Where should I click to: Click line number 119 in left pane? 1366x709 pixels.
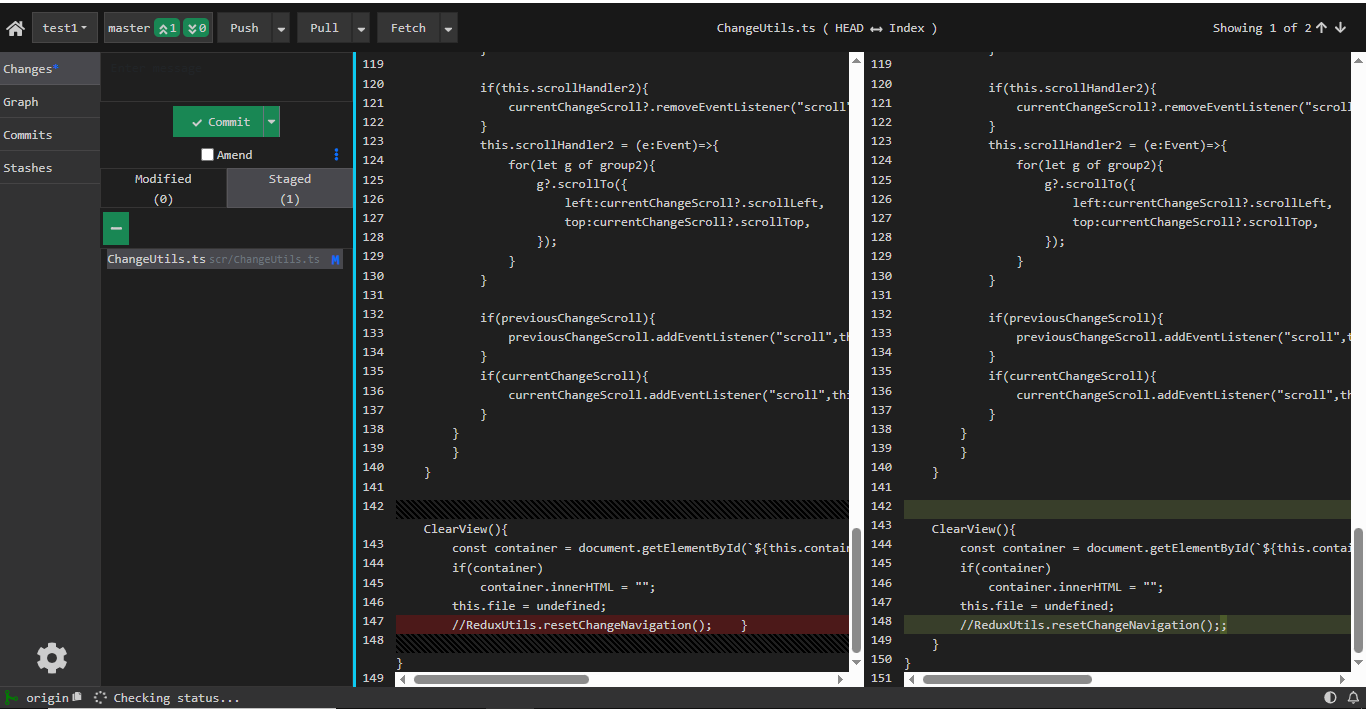[373, 64]
